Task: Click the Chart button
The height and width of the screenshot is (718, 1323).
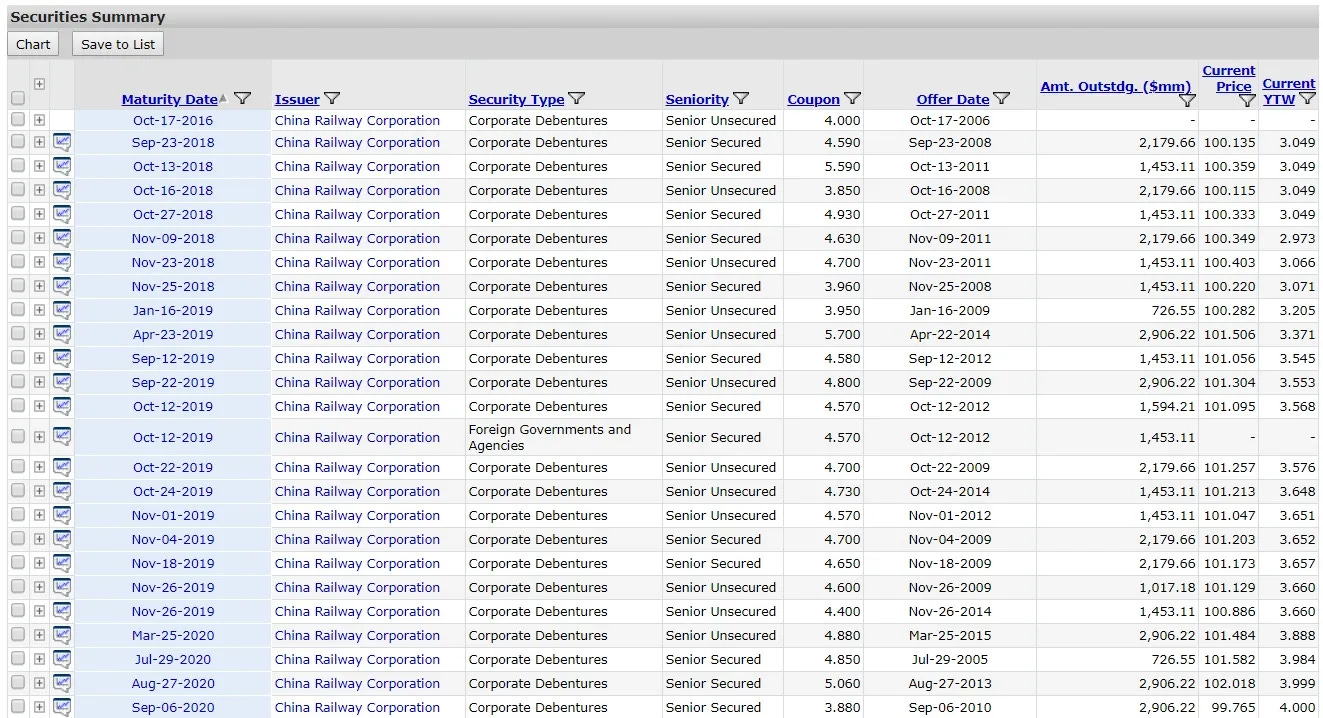Action: click(x=33, y=44)
